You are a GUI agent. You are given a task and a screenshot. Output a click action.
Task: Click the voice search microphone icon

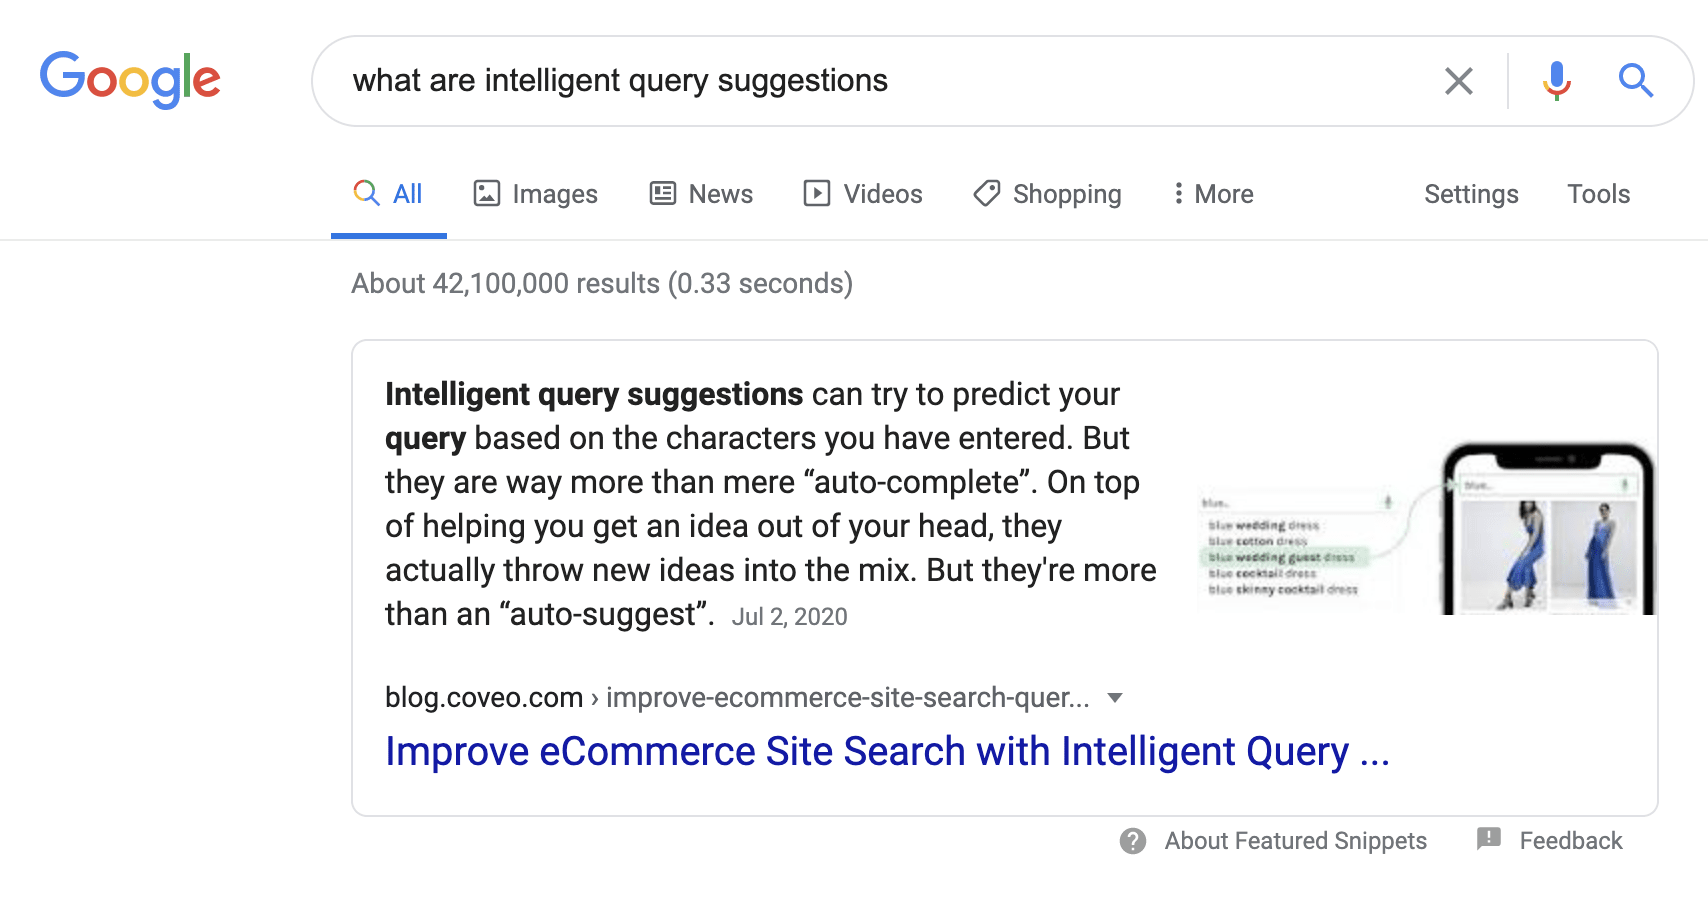1556,81
